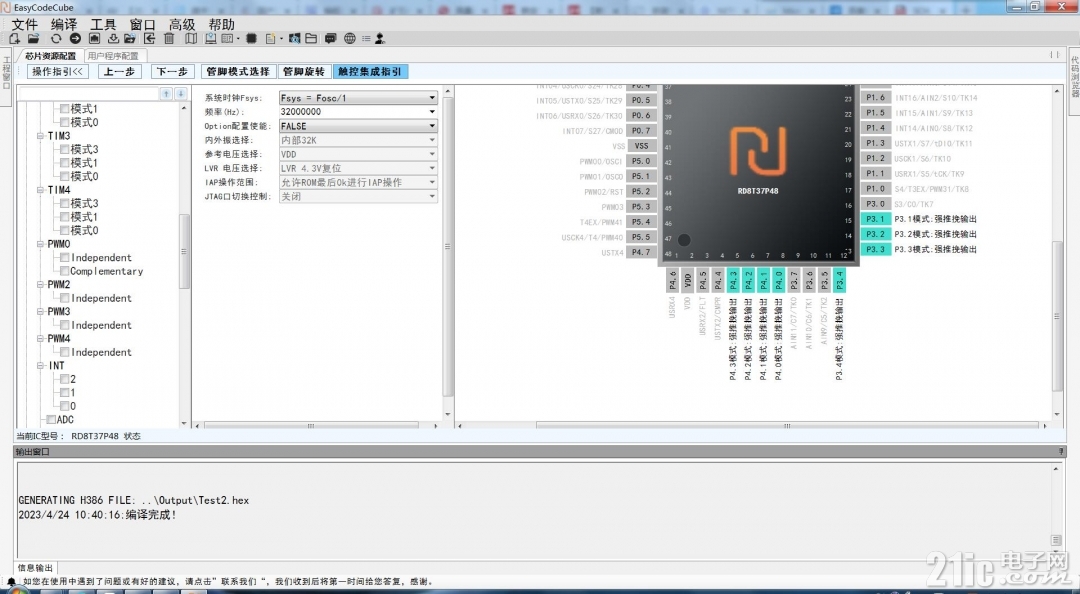
Task: Click the up arrow search-previous button
Action: (166, 94)
